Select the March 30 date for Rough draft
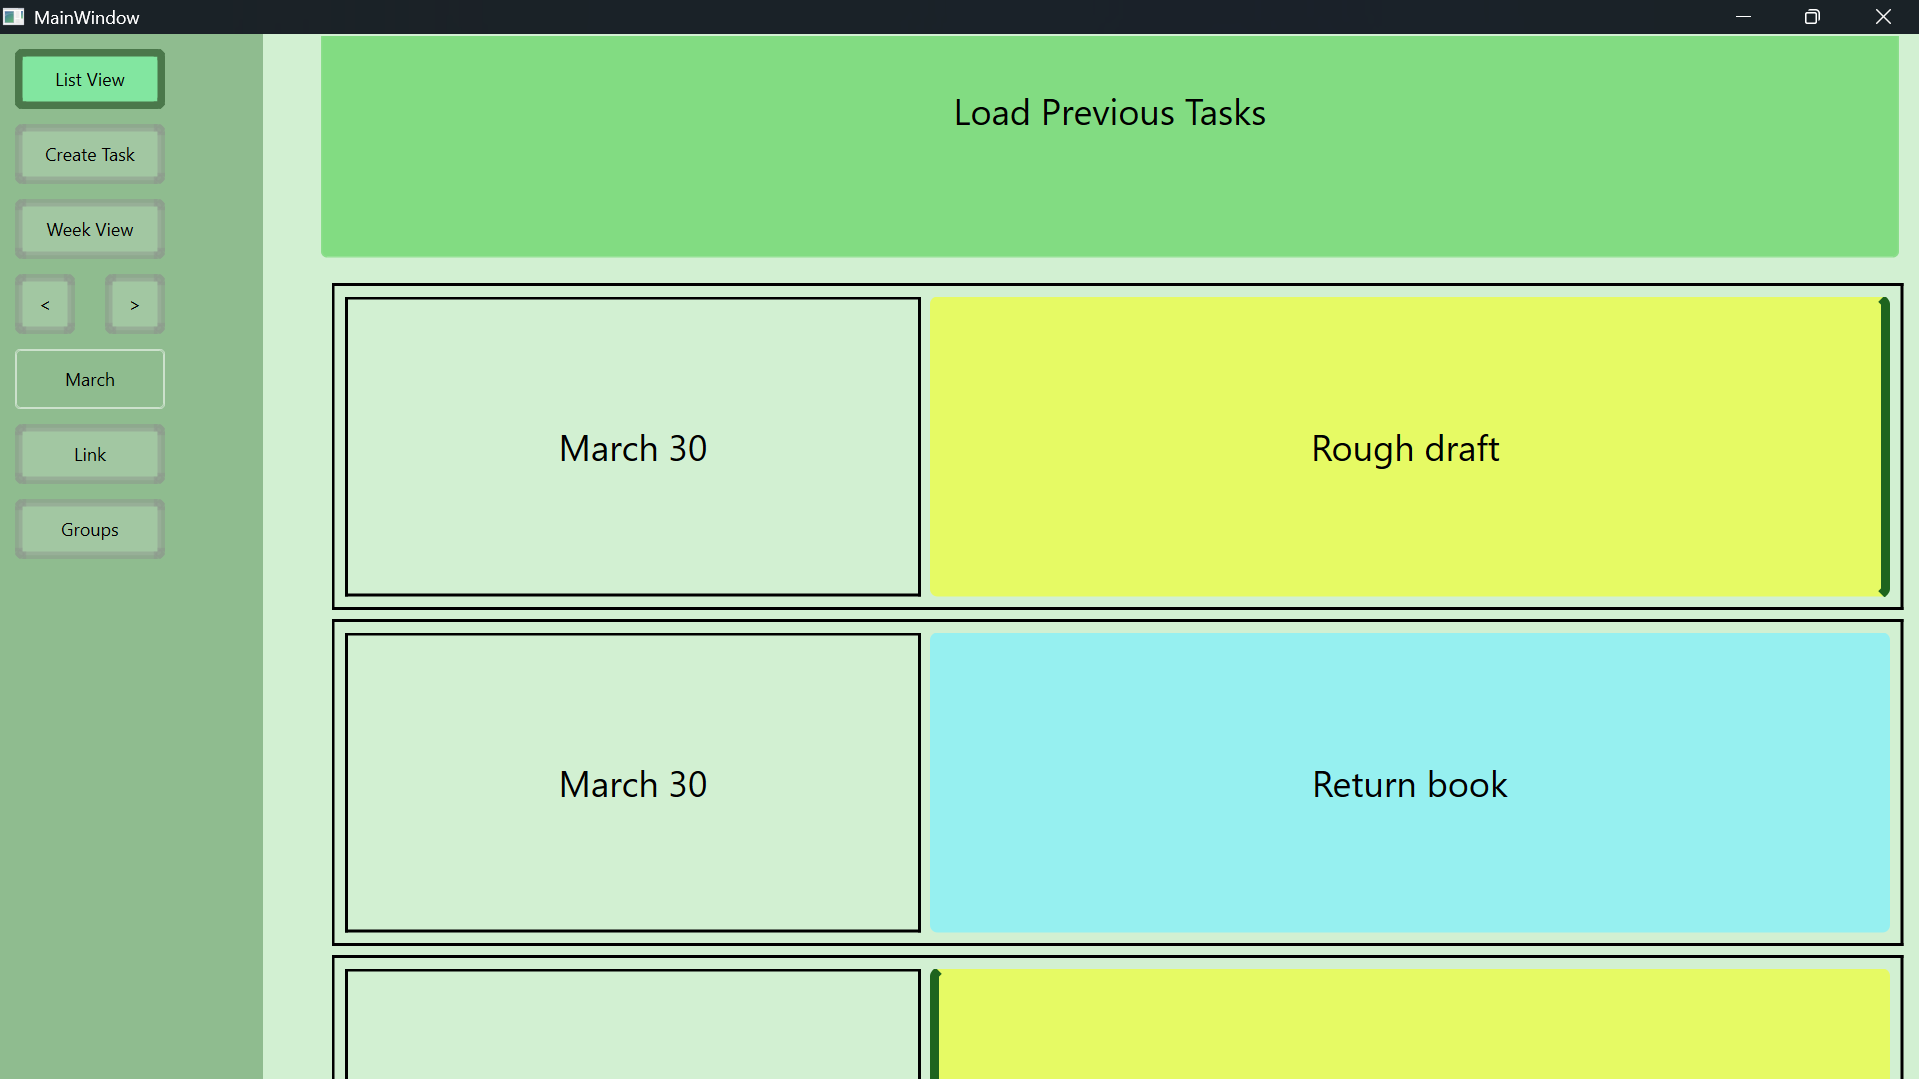Viewport: 1919px width, 1079px height. coord(633,447)
